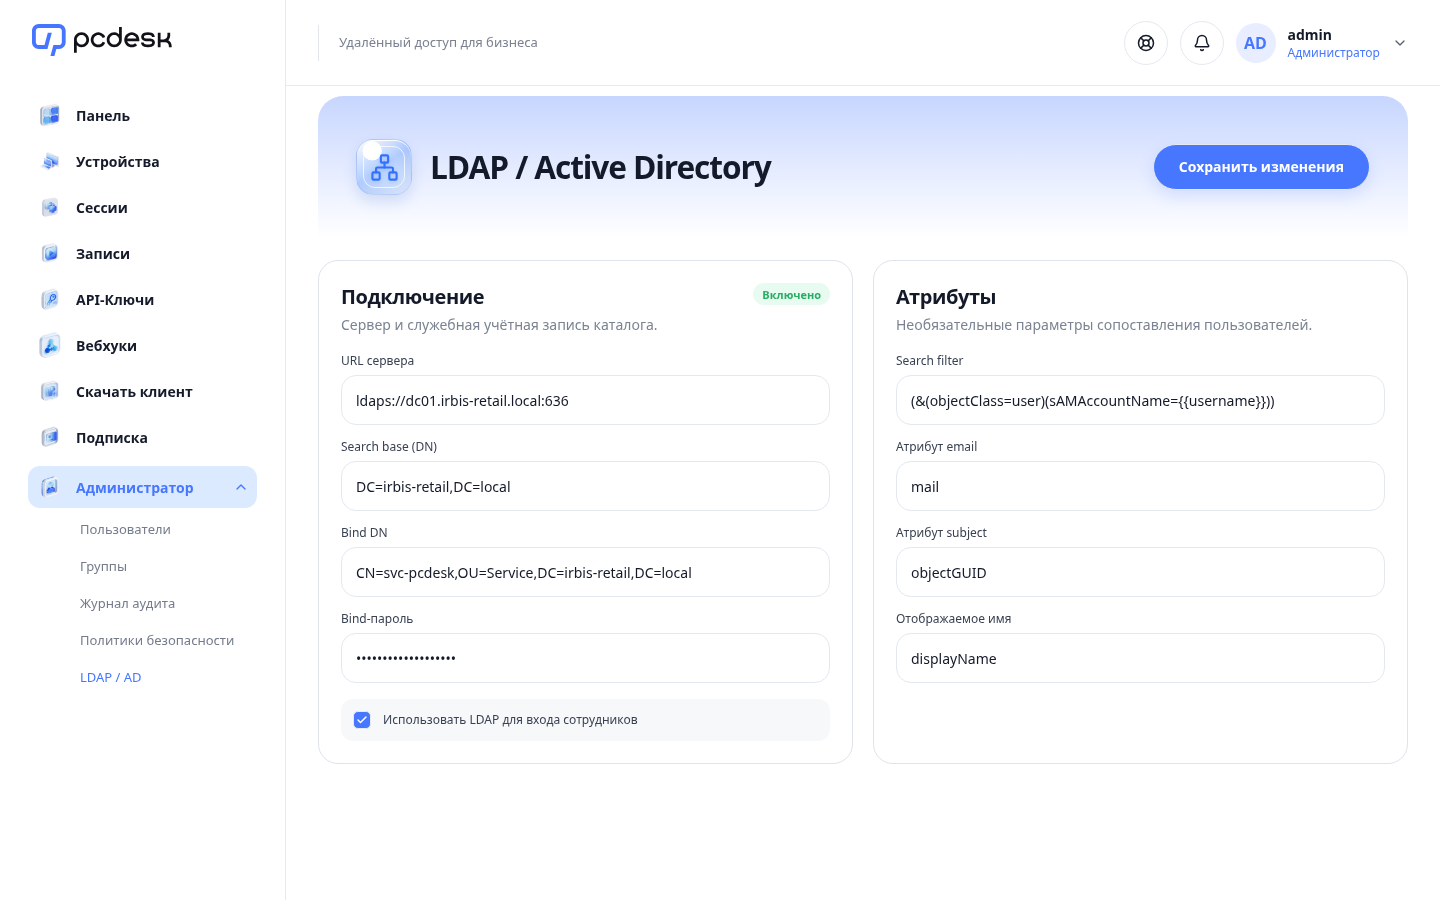Click the Отображаемое имя field
1440x900 pixels.
(x=1140, y=658)
